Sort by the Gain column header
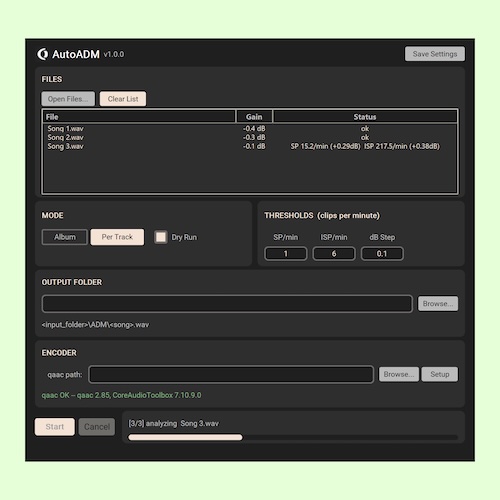This screenshot has width=500, height=500. pyautogui.click(x=254, y=117)
